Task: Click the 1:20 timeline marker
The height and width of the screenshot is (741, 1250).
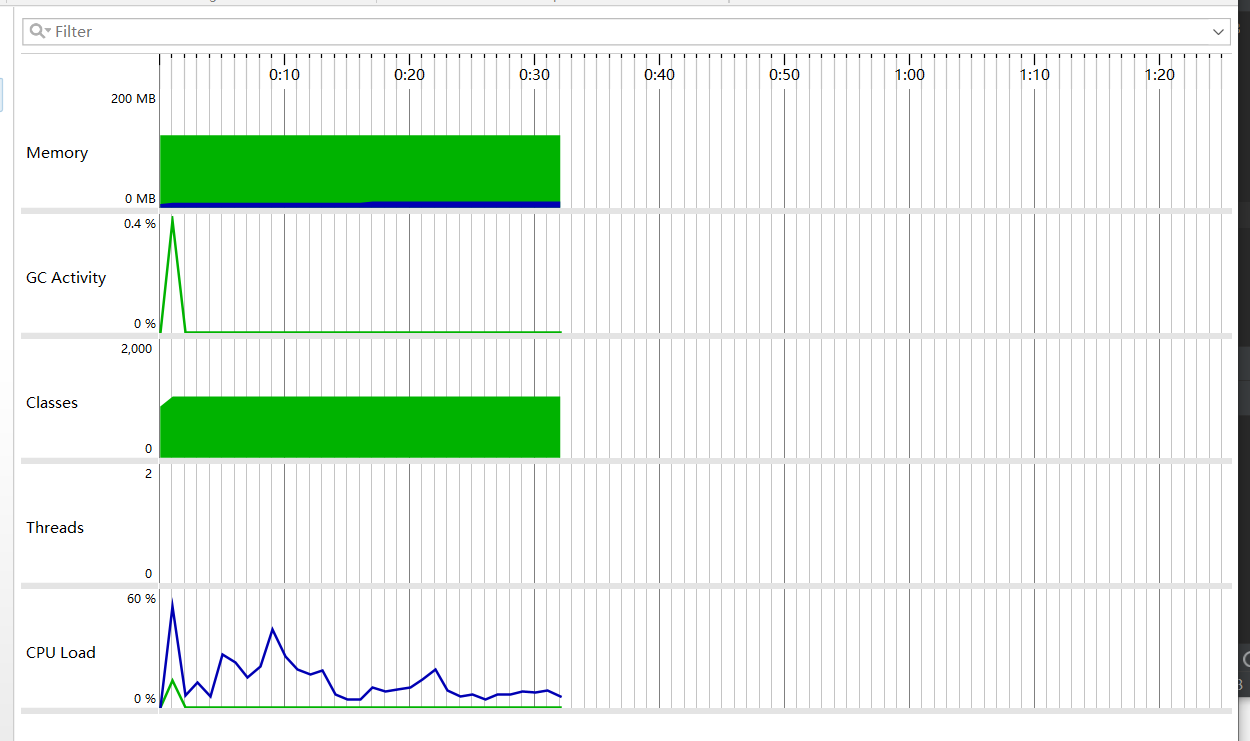Action: pos(1160,75)
